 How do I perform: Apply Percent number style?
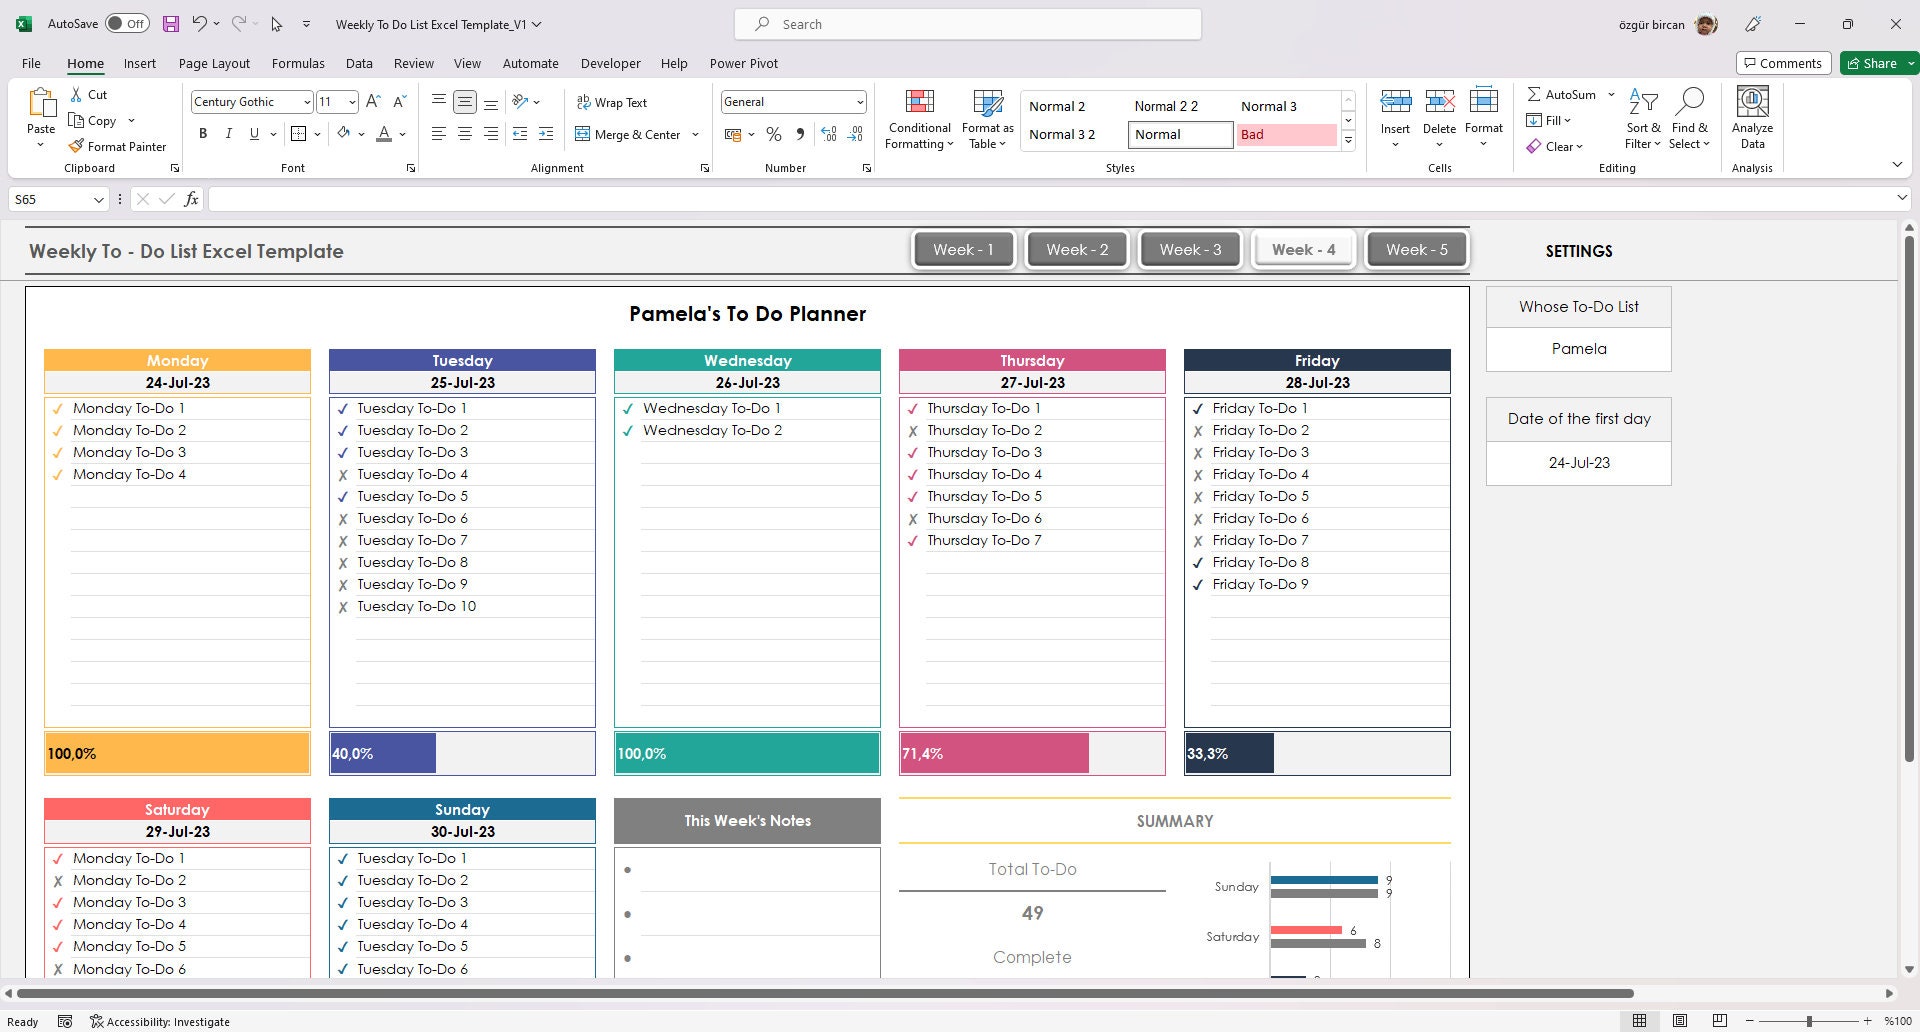coord(773,133)
